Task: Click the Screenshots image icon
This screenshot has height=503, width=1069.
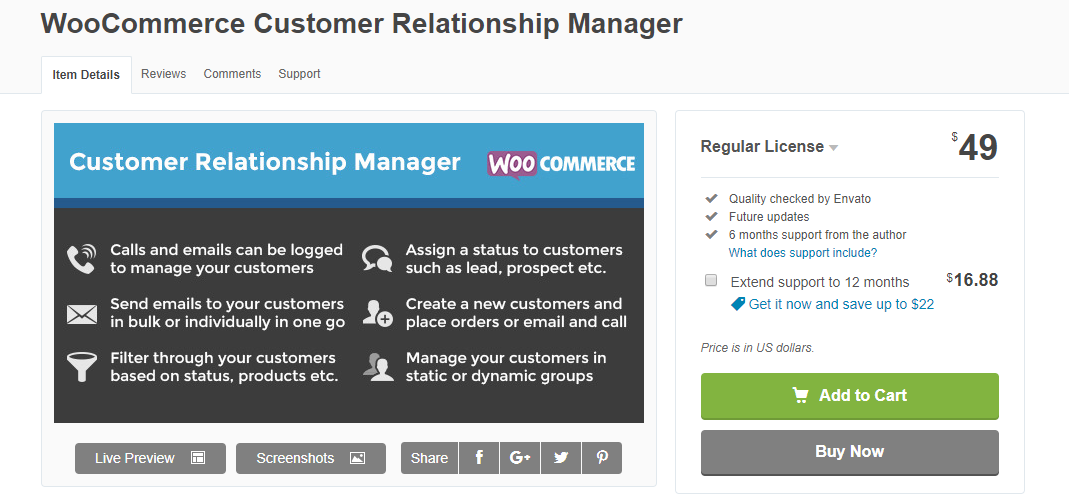Action: [x=357, y=458]
